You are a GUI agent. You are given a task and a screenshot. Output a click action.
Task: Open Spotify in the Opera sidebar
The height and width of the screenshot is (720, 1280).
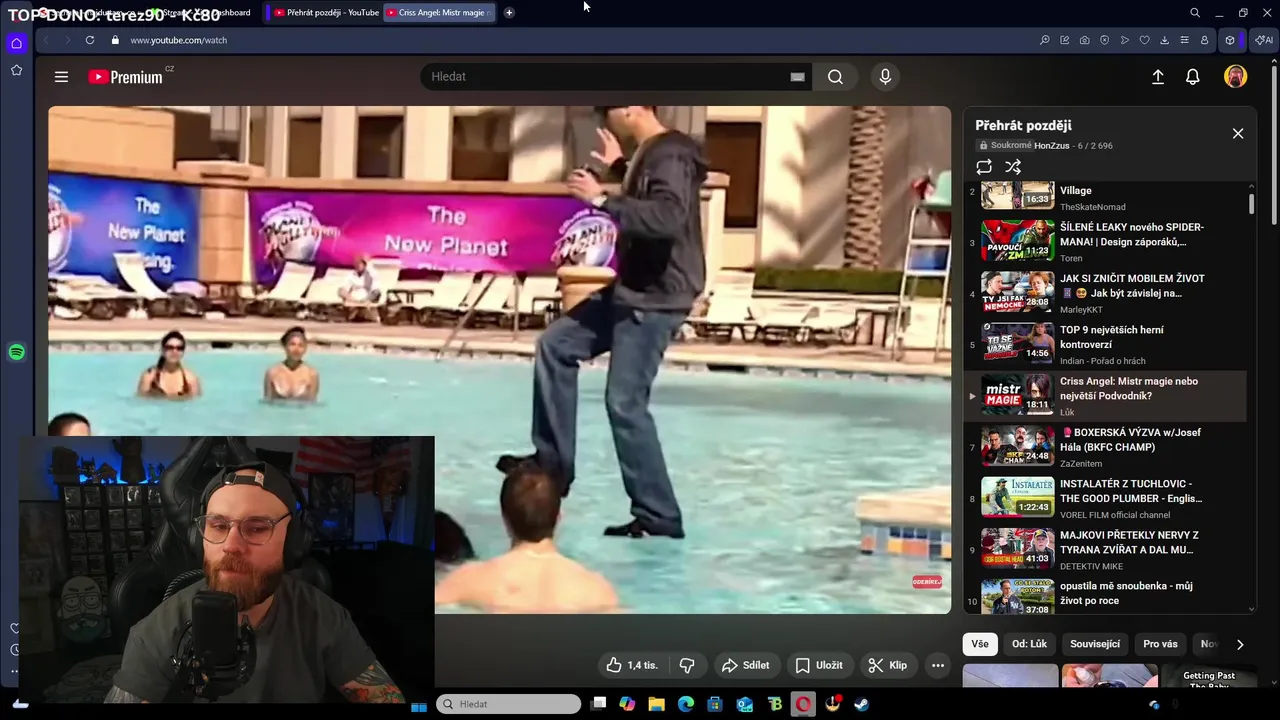coord(16,352)
